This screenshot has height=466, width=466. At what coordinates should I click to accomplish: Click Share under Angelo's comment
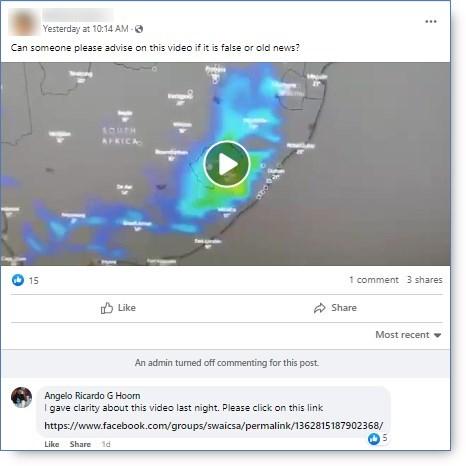[80, 444]
